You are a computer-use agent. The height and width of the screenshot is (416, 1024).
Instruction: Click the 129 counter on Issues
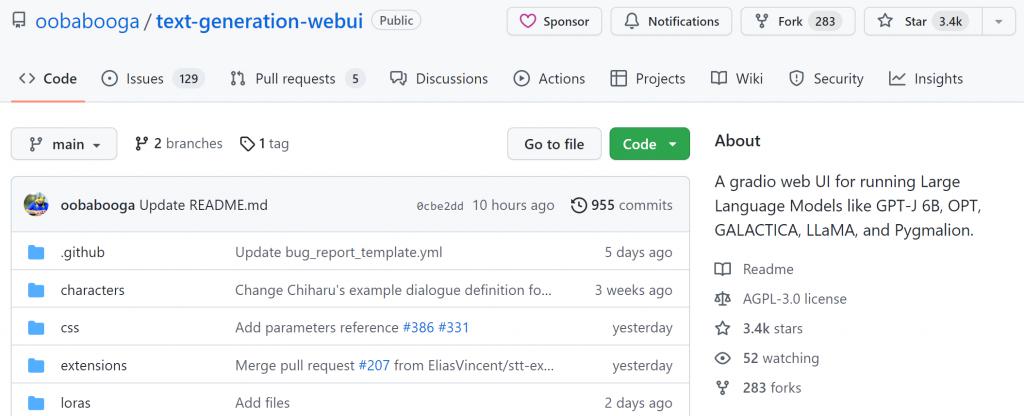tap(189, 79)
